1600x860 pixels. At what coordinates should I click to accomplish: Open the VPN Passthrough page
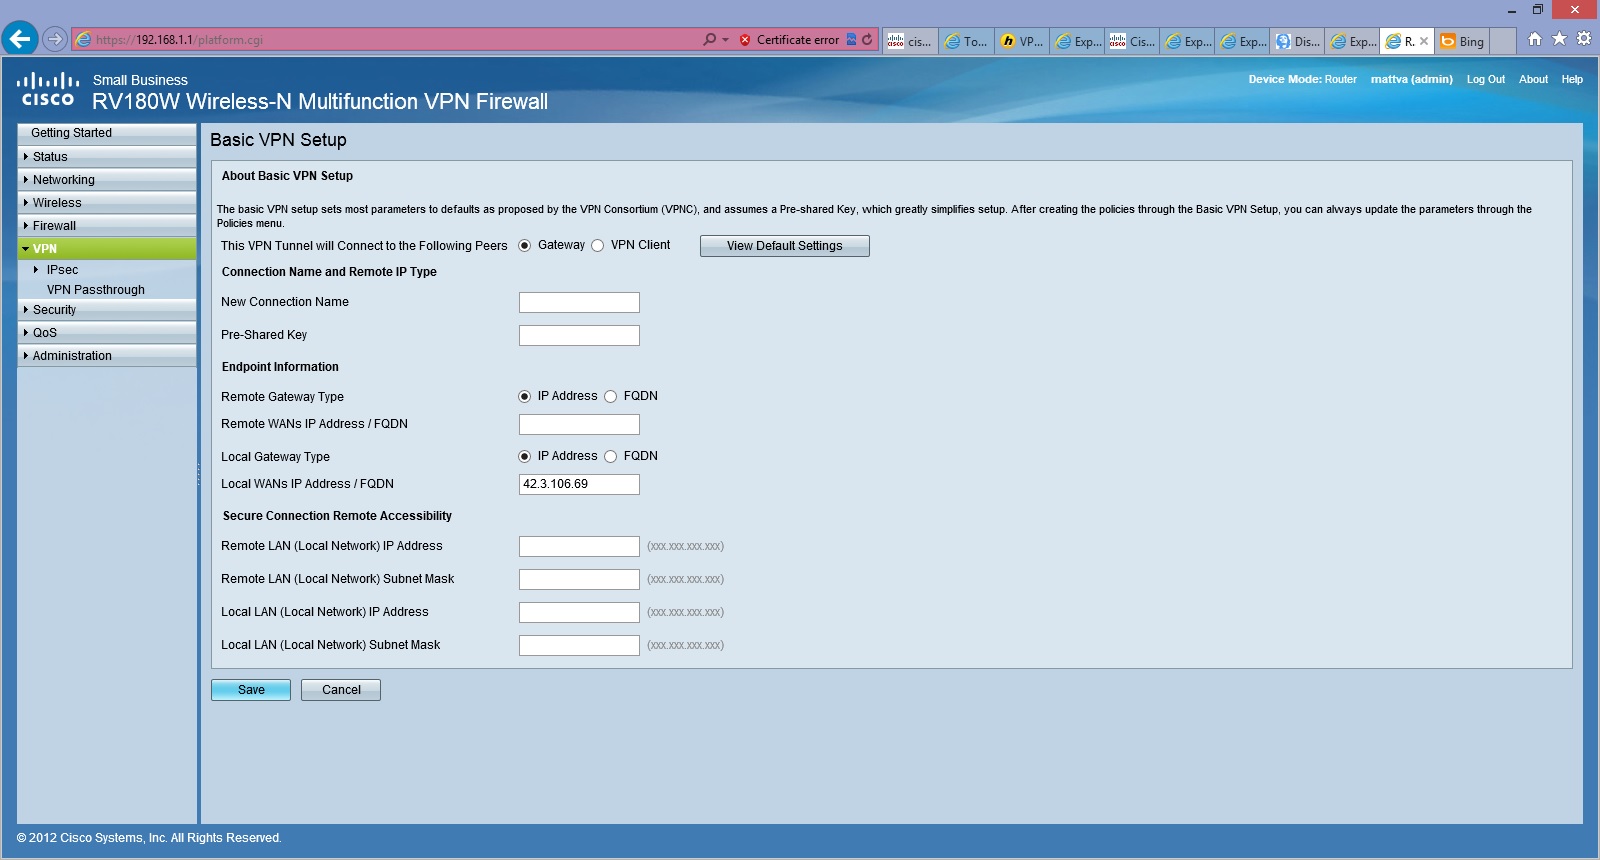96,290
